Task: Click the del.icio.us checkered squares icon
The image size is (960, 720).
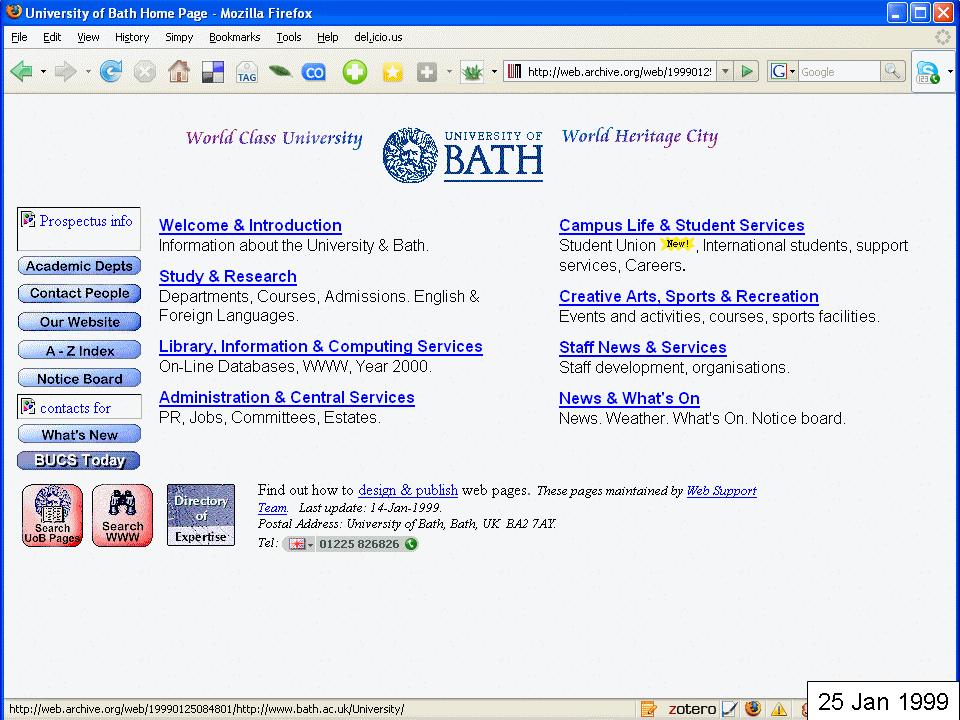Action: [212, 72]
